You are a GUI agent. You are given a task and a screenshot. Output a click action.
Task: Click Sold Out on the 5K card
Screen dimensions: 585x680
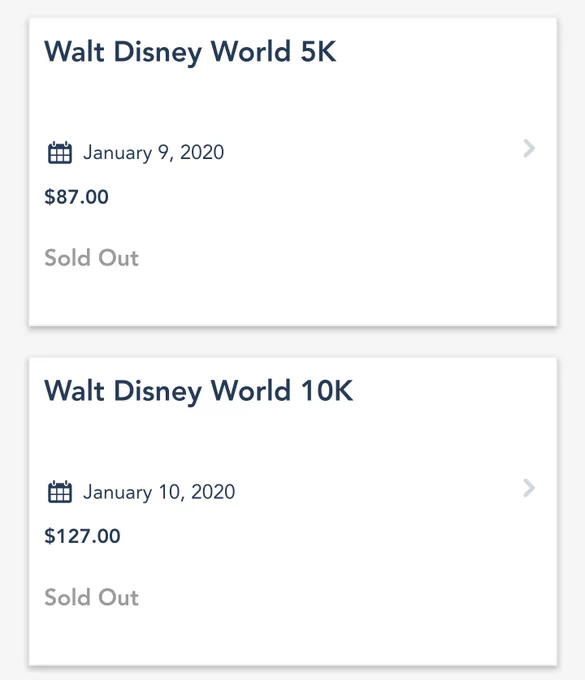92,258
